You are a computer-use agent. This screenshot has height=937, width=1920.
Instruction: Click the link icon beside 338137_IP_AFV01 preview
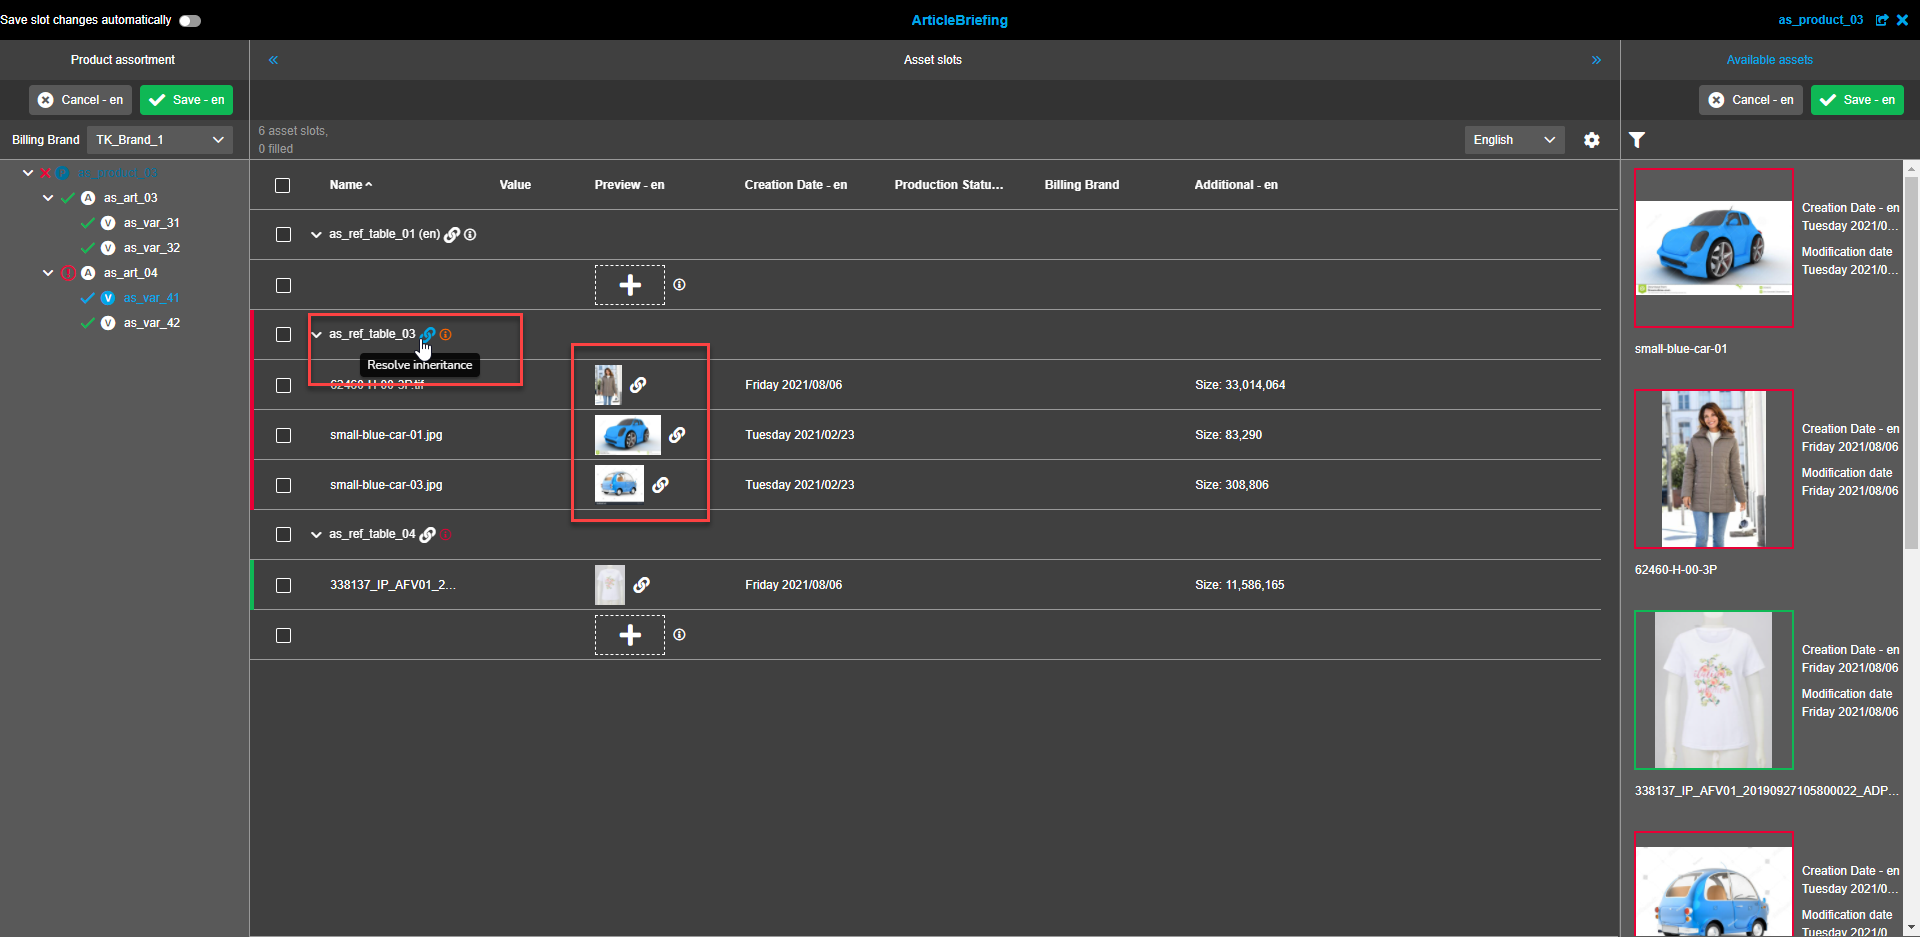click(642, 585)
